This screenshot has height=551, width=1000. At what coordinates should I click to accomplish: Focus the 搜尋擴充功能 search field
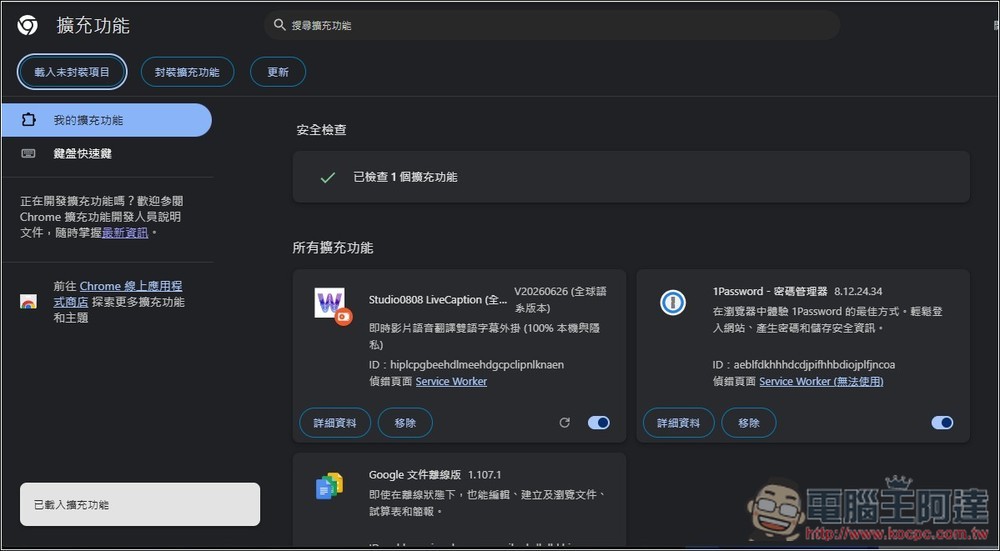552,25
